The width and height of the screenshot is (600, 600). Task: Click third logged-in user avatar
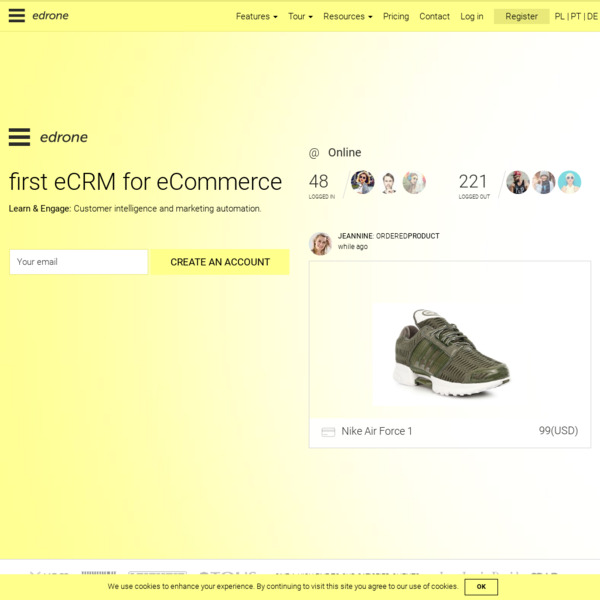[x=414, y=183]
